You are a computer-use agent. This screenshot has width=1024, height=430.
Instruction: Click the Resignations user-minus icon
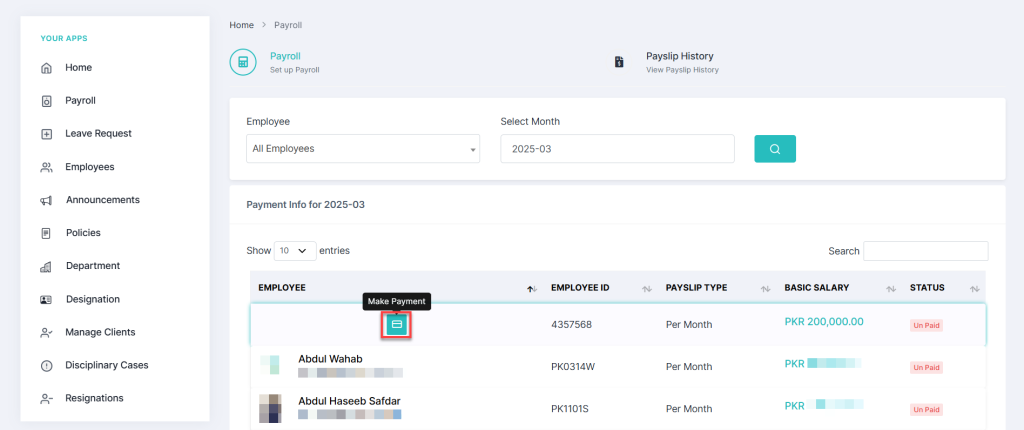pos(46,399)
